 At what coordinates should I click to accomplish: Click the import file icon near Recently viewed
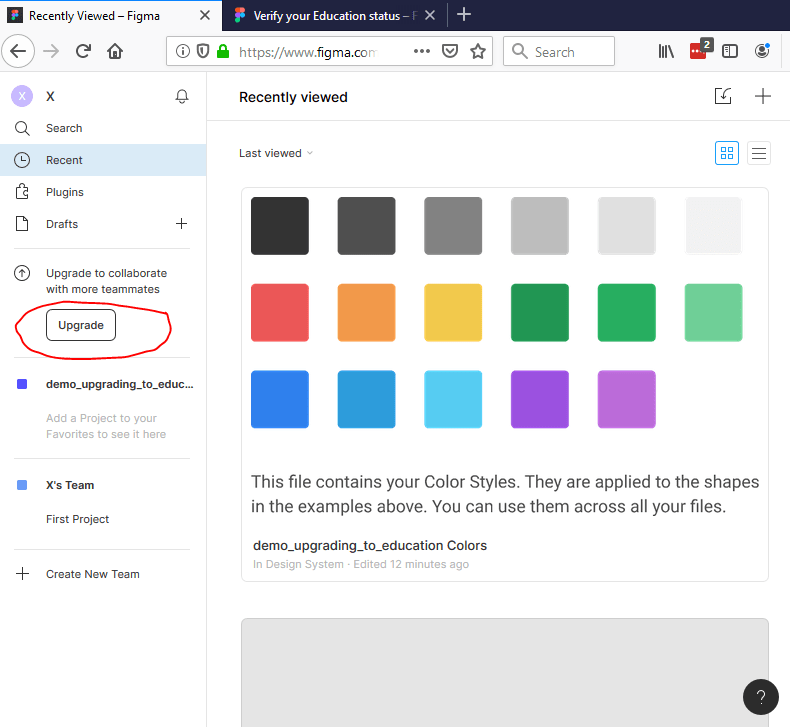(x=723, y=96)
